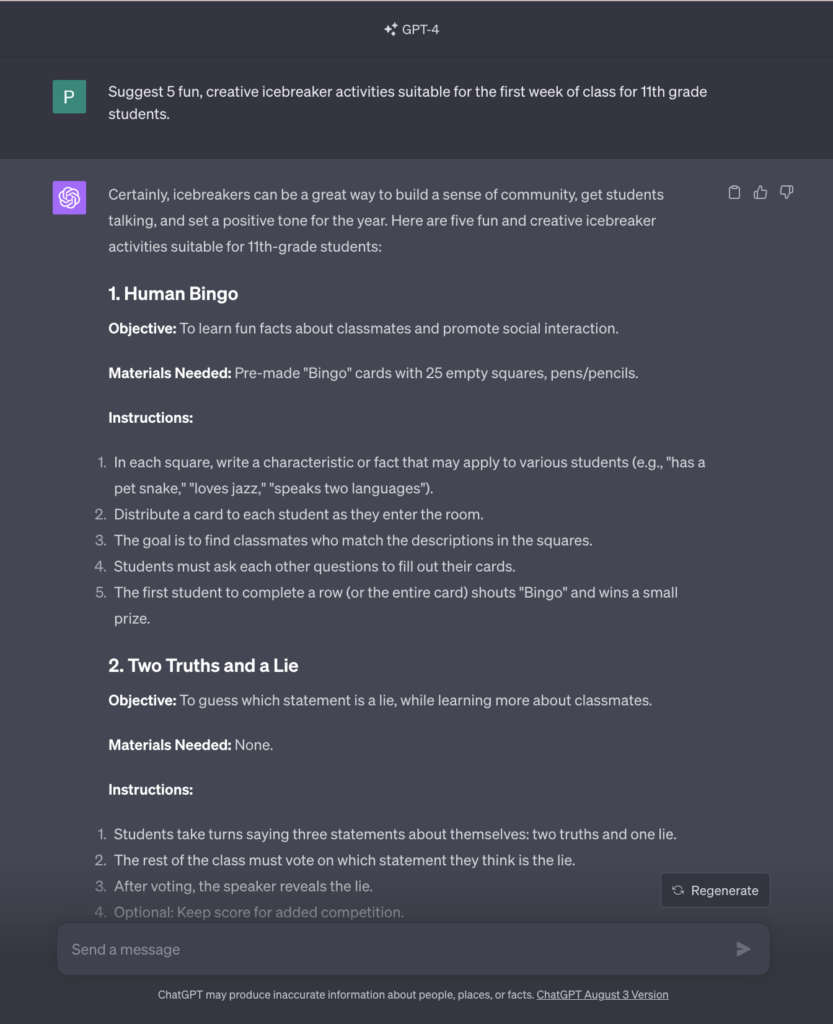Click the first Materials Needed label
This screenshot has width=833, height=1024.
(x=170, y=373)
